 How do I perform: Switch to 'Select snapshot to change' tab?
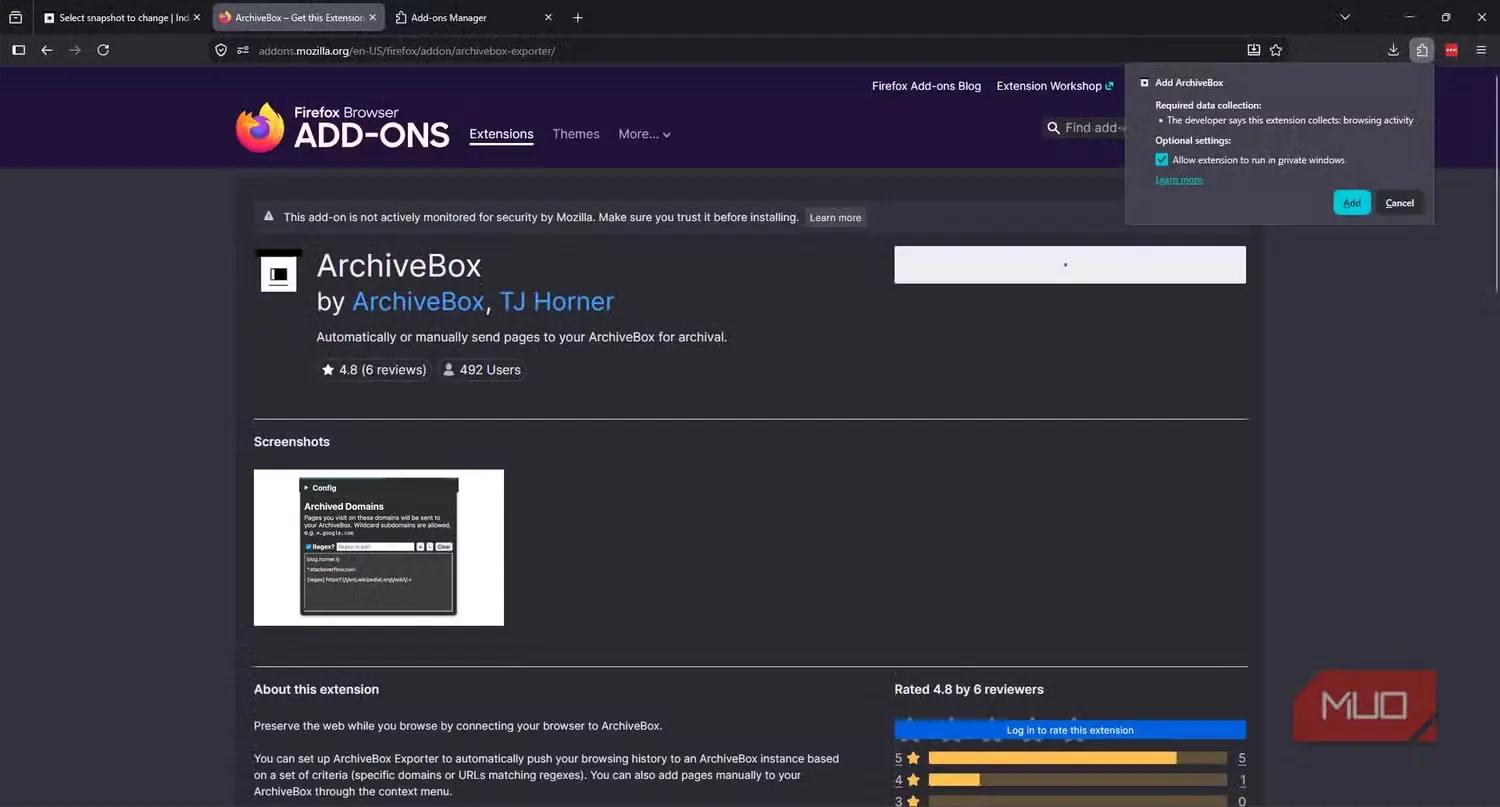point(123,17)
